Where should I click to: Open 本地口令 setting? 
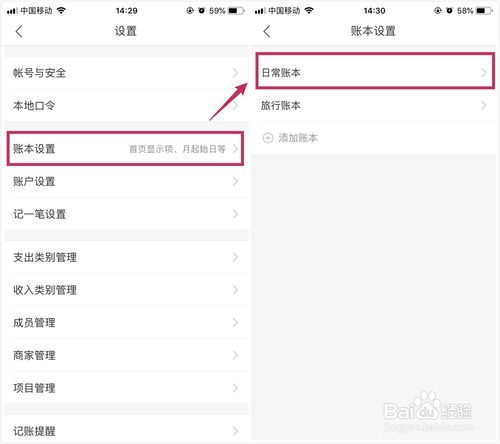tap(126, 105)
